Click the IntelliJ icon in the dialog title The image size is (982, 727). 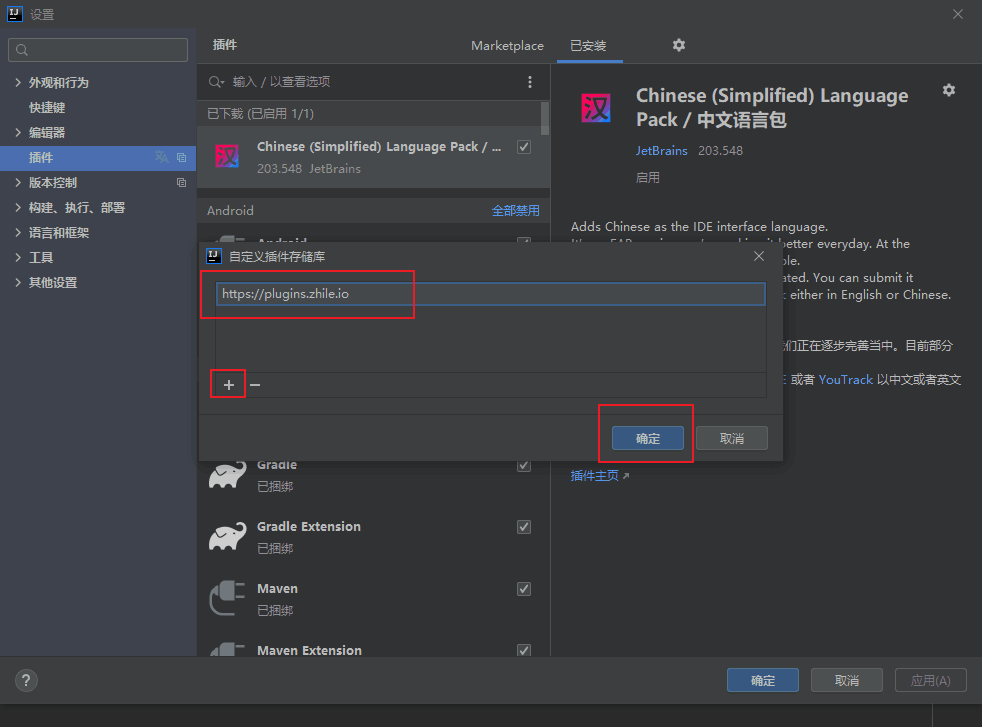[214, 256]
